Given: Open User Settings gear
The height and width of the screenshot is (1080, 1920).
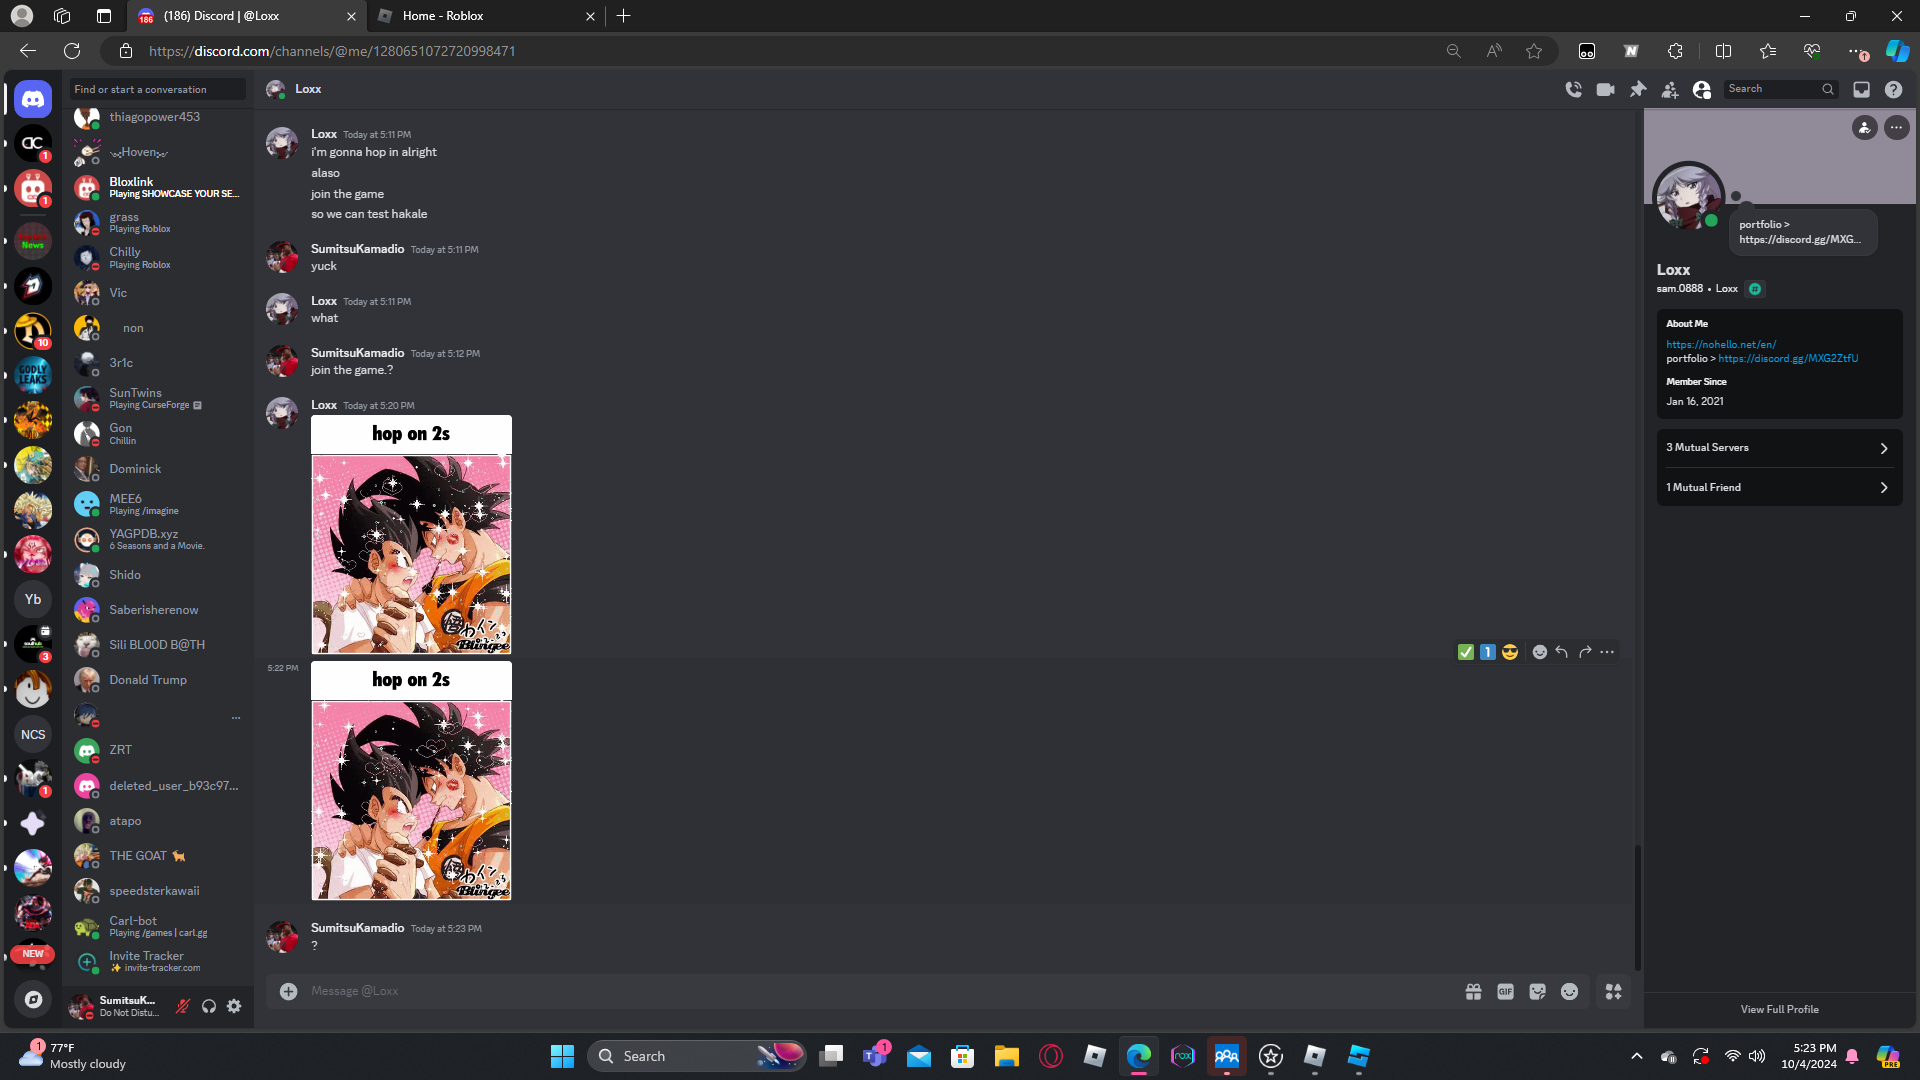Looking at the screenshot, I should 234,1006.
